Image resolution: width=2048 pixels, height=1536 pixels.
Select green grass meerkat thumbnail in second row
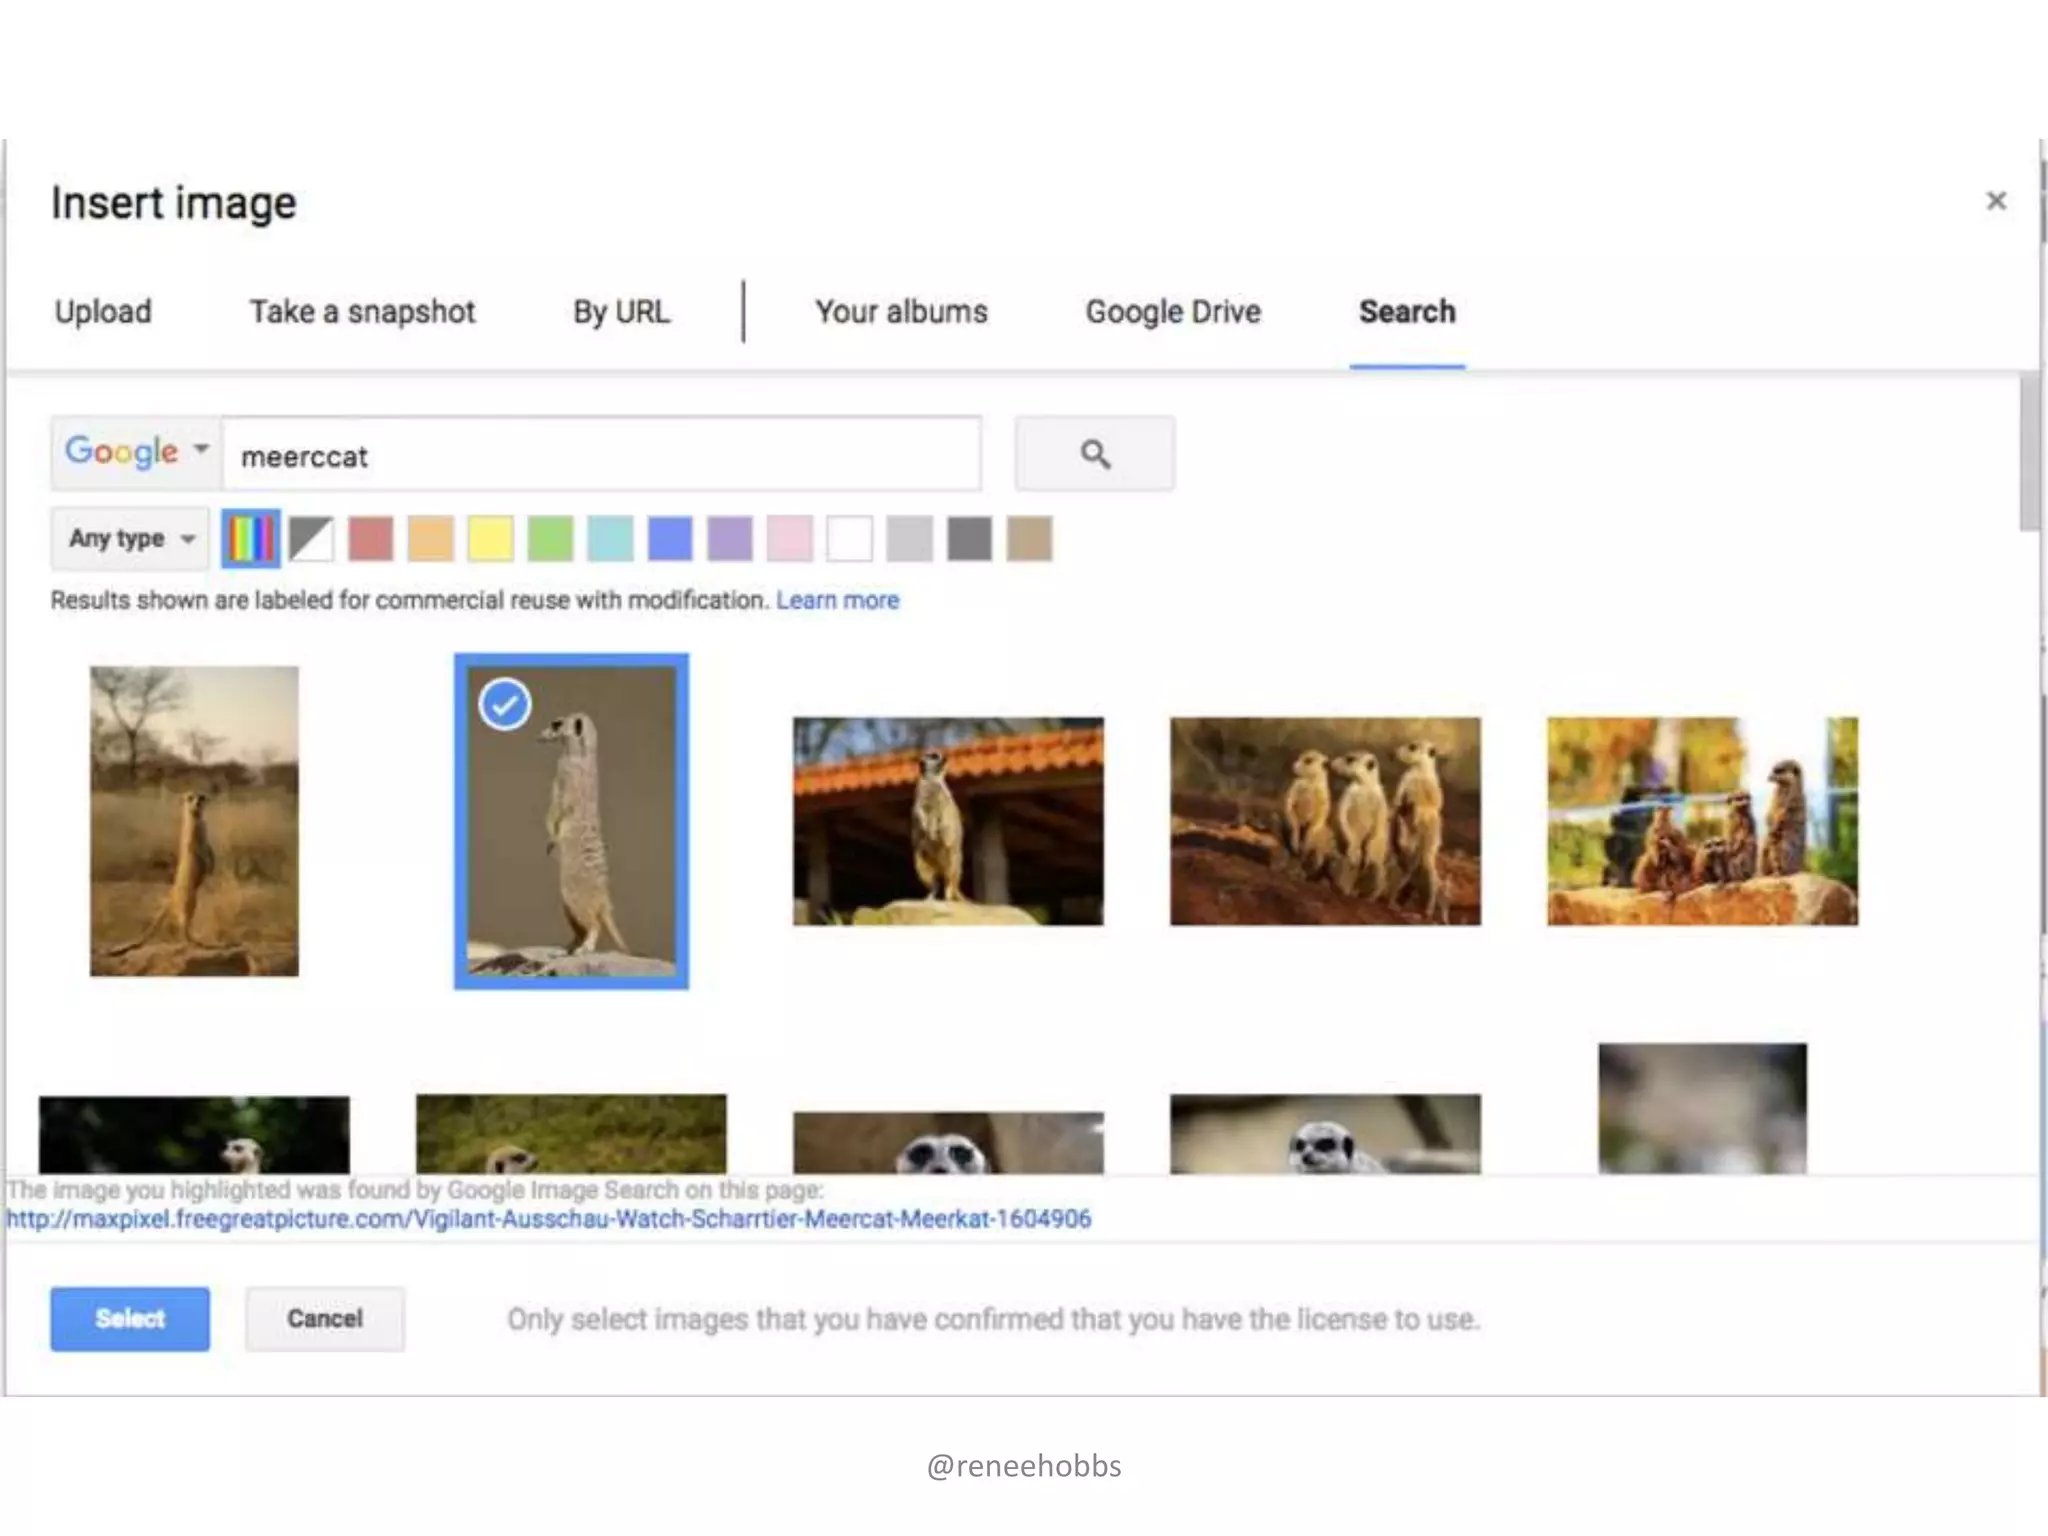coord(571,1134)
